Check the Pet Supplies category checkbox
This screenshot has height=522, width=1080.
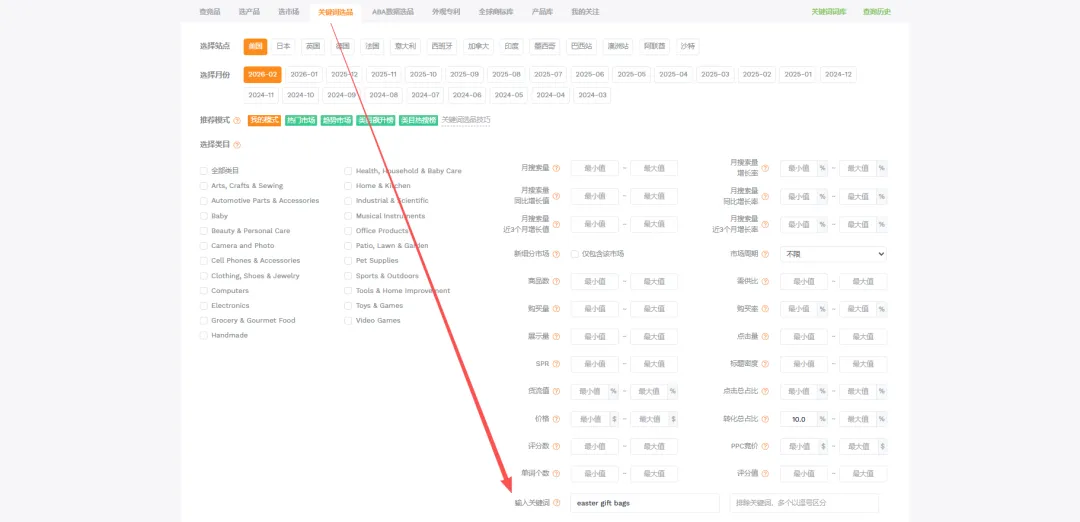[x=348, y=261]
